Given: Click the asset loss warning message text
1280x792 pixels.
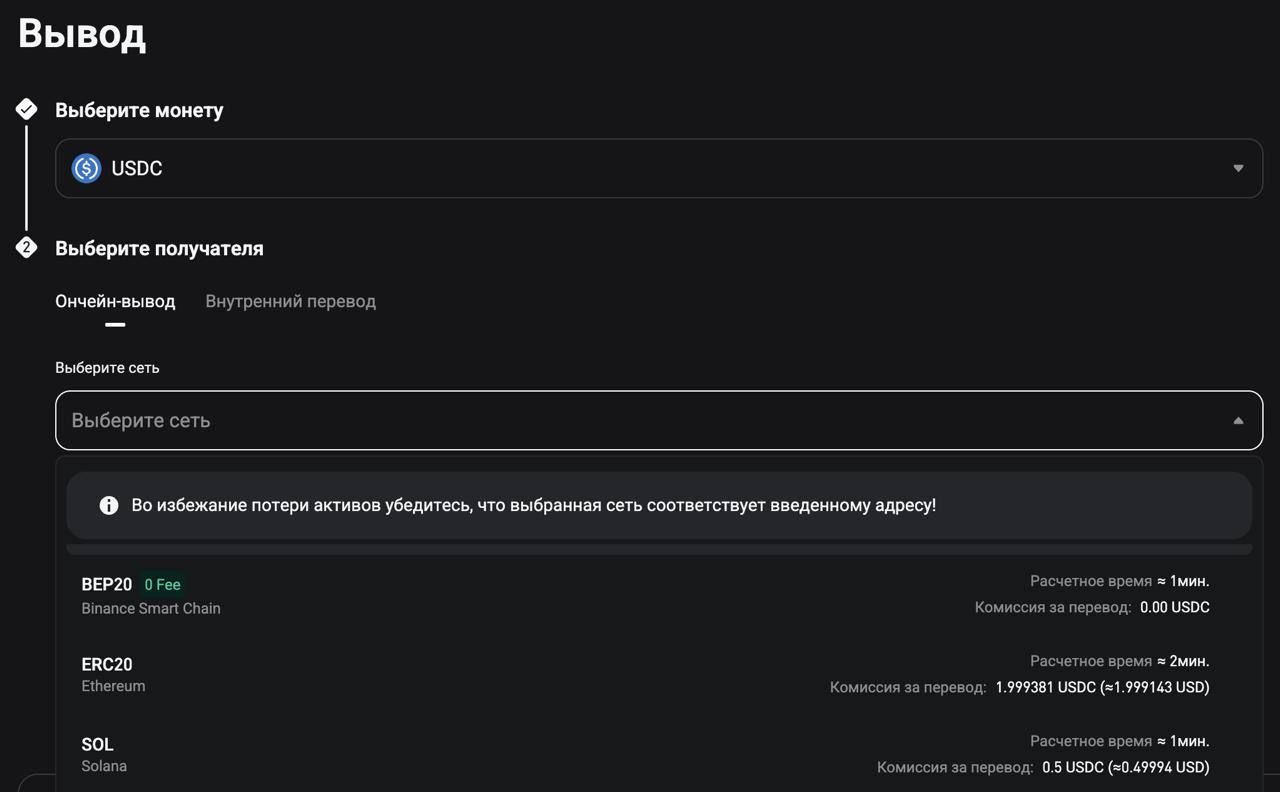Looking at the screenshot, I should [534, 505].
